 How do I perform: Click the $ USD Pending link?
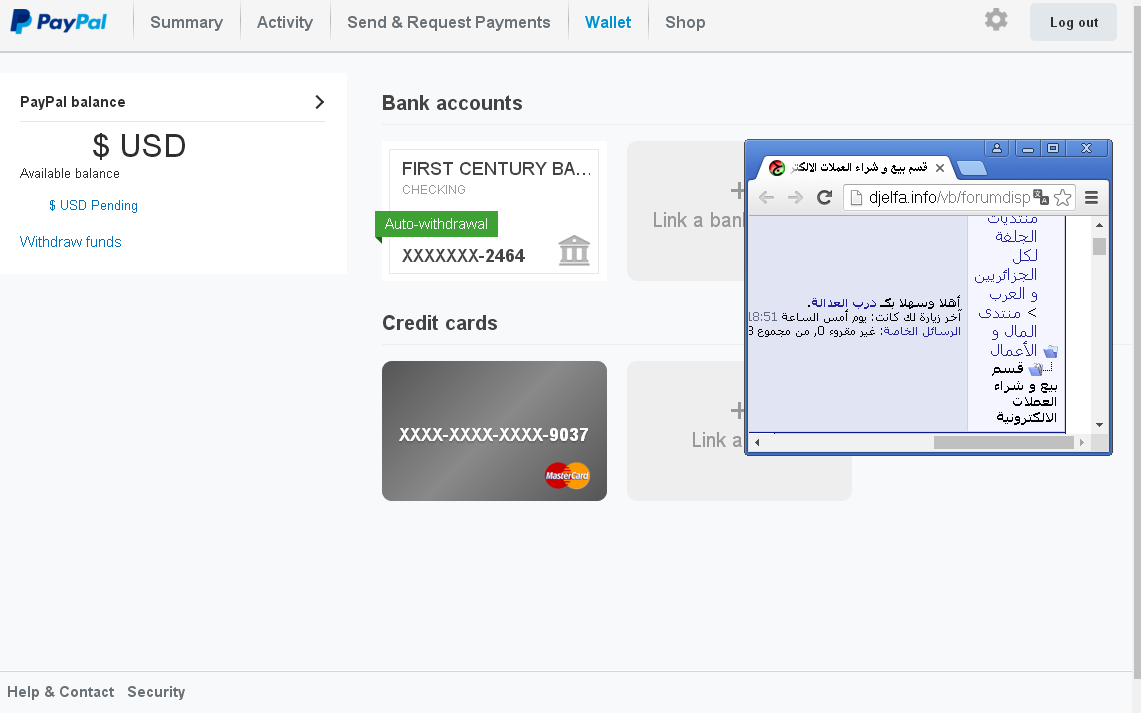pyautogui.click(x=93, y=205)
